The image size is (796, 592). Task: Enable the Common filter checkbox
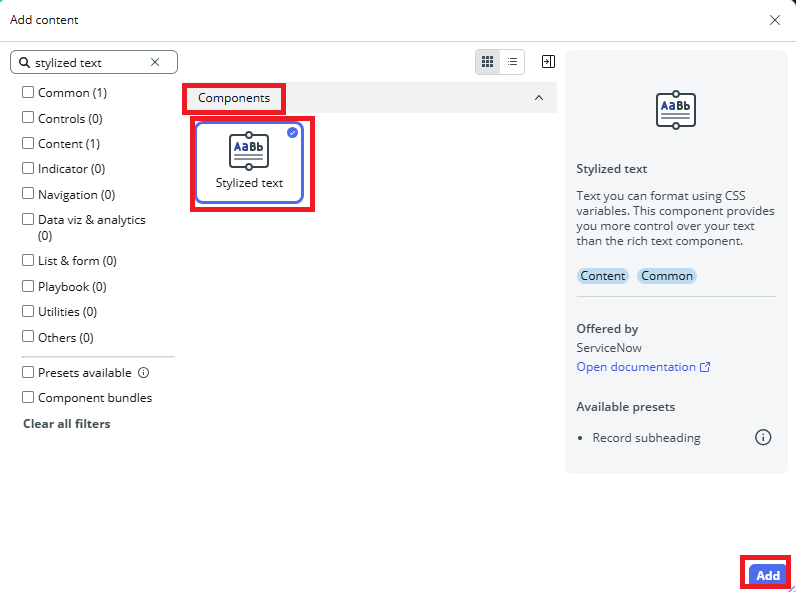click(28, 93)
